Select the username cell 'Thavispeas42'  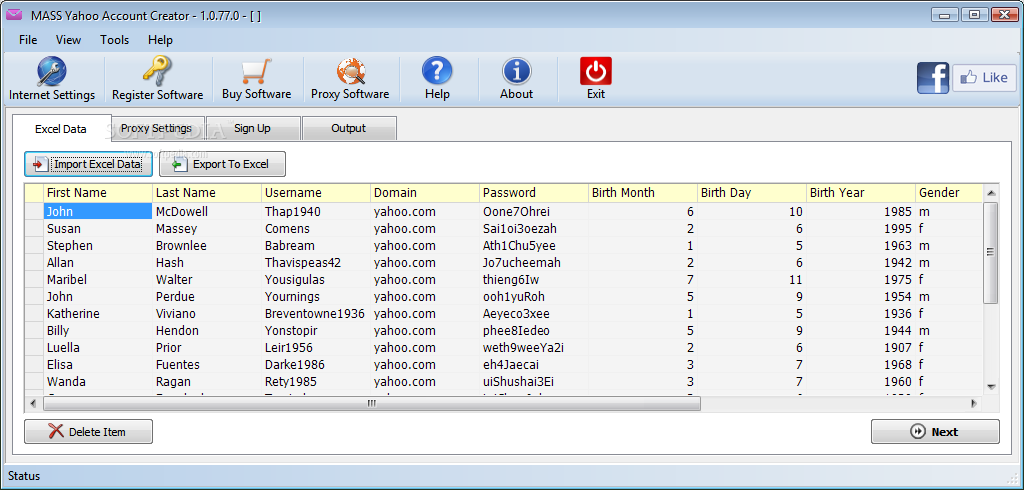click(316, 263)
